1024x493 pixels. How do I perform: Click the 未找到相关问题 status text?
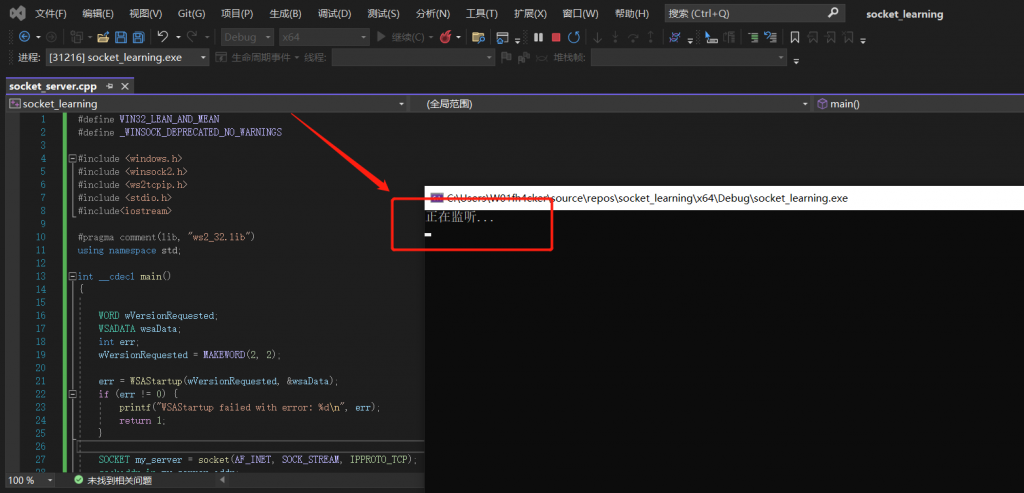(x=120, y=481)
